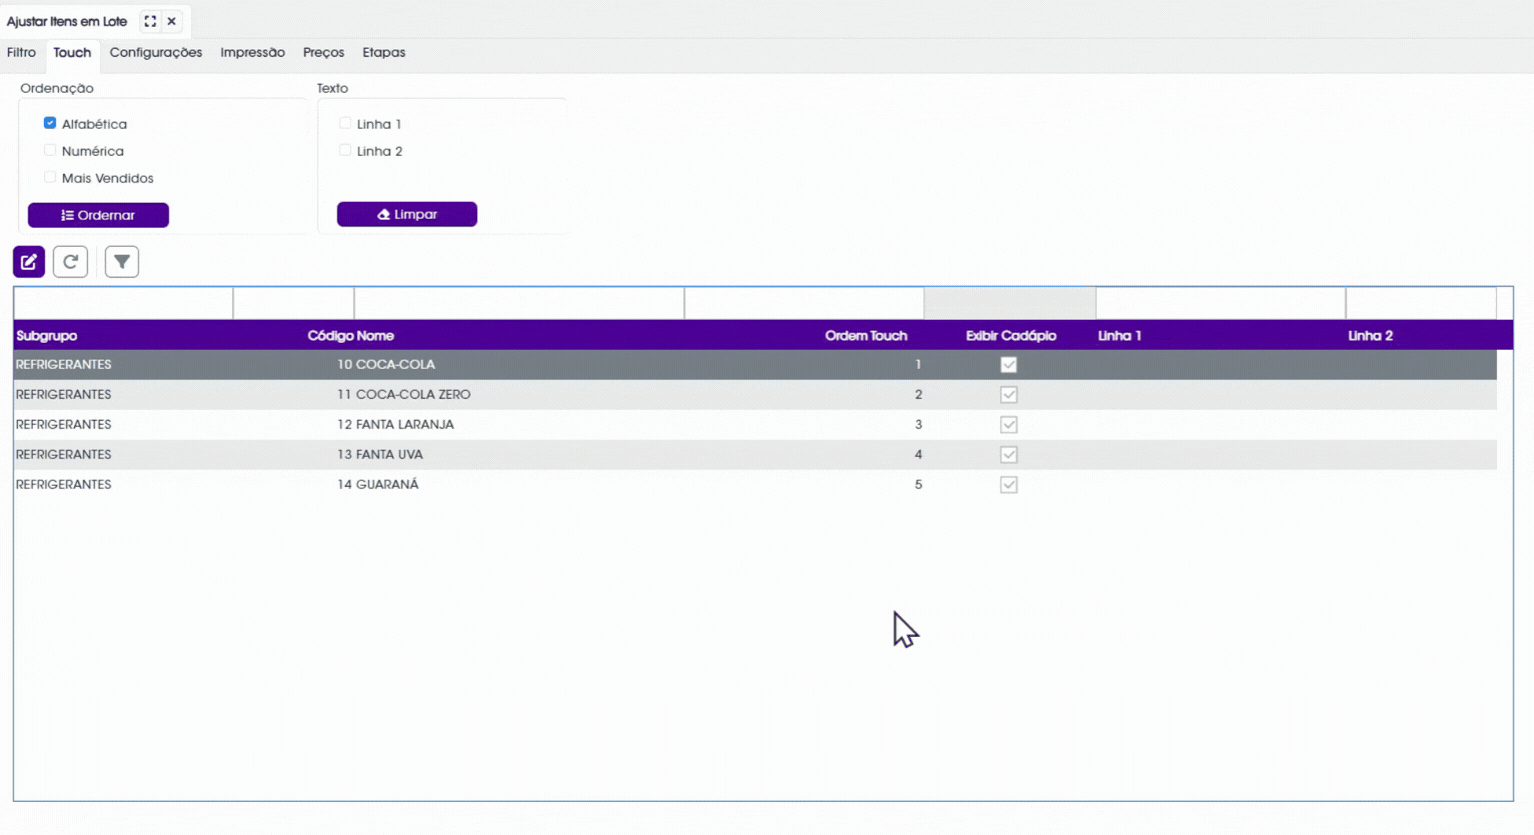Tick the Mais Vendidos checkbox
The width and height of the screenshot is (1534, 835).
tap(50, 177)
